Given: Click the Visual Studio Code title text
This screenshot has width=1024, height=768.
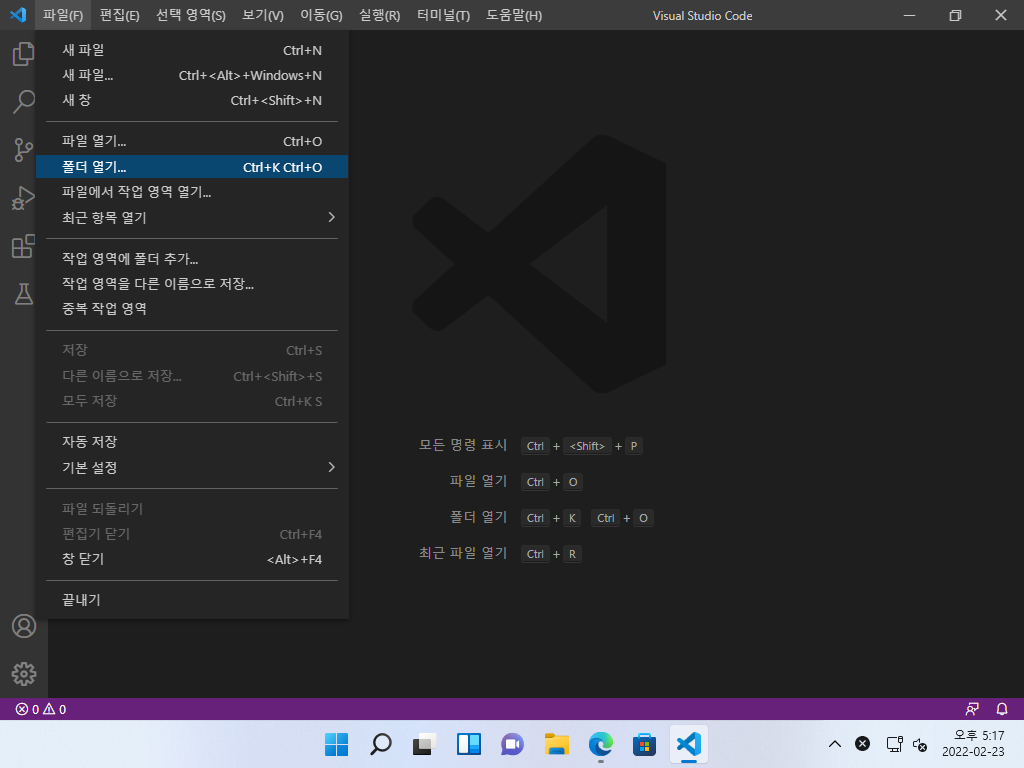Looking at the screenshot, I should 703,16.
